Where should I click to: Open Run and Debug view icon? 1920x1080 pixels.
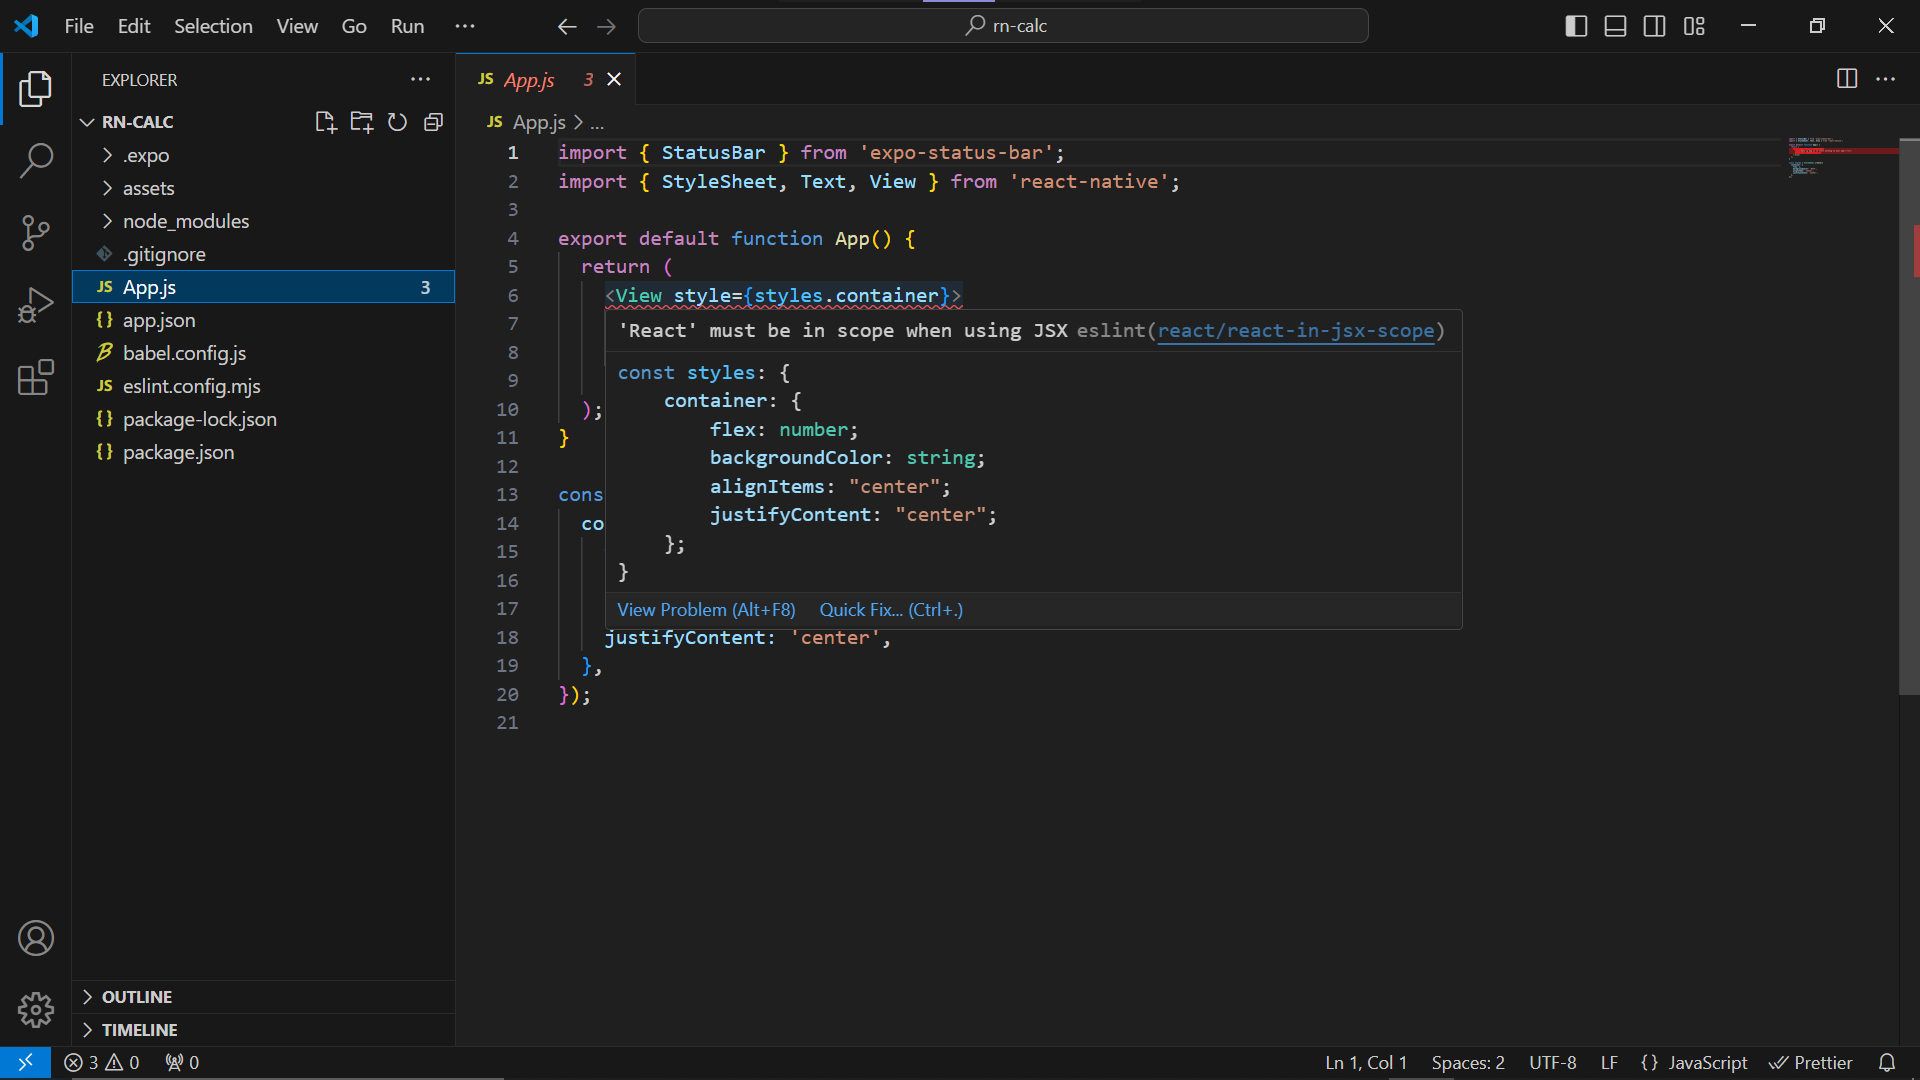[x=36, y=305]
